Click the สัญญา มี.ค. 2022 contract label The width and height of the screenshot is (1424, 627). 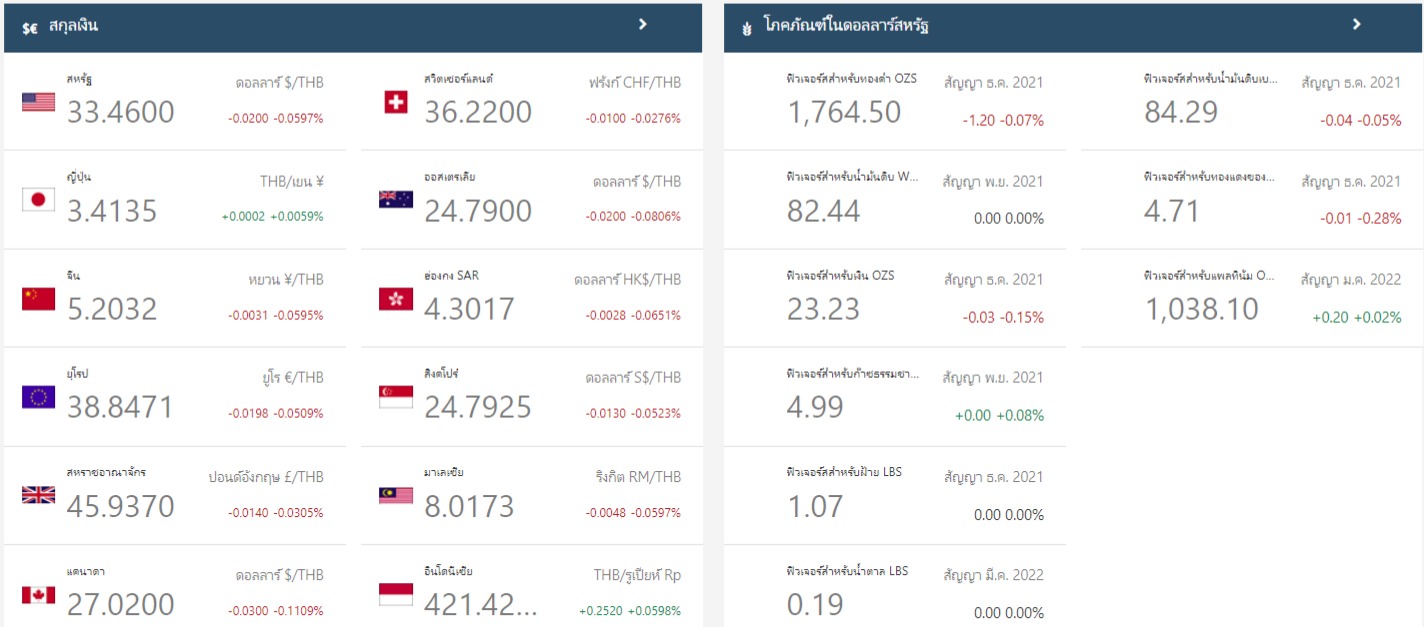(x=994, y=575)
